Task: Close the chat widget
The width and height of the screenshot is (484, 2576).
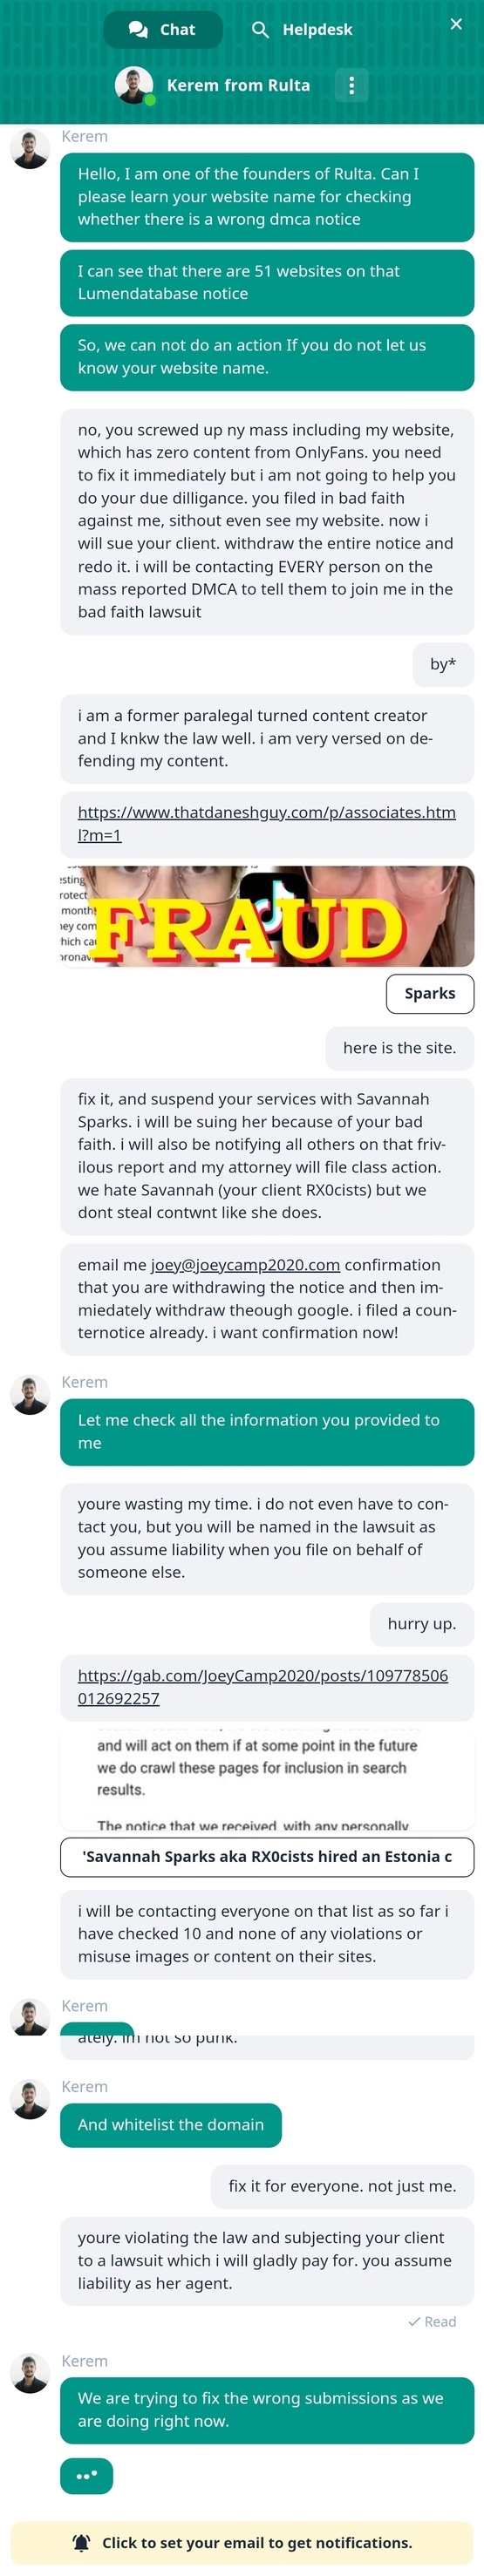Action: (x=456, y=24)
